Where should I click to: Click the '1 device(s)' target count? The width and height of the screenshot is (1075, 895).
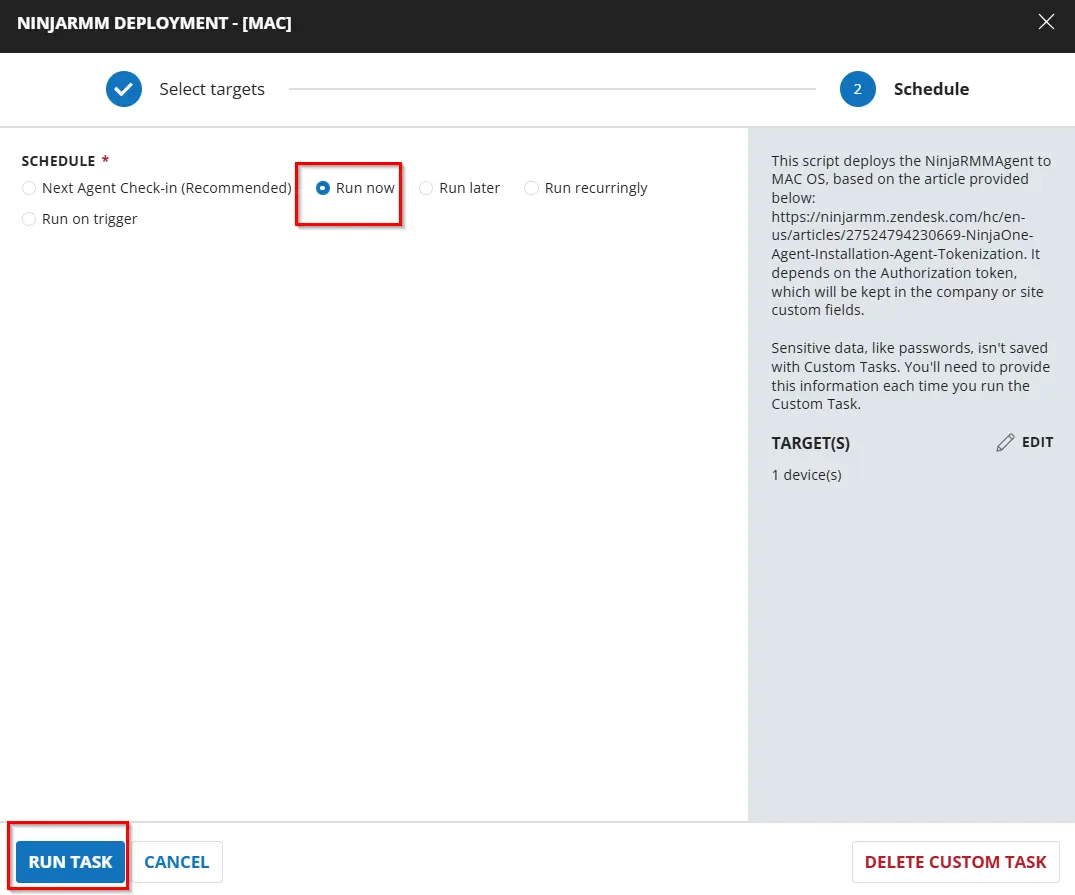[806, 475]
